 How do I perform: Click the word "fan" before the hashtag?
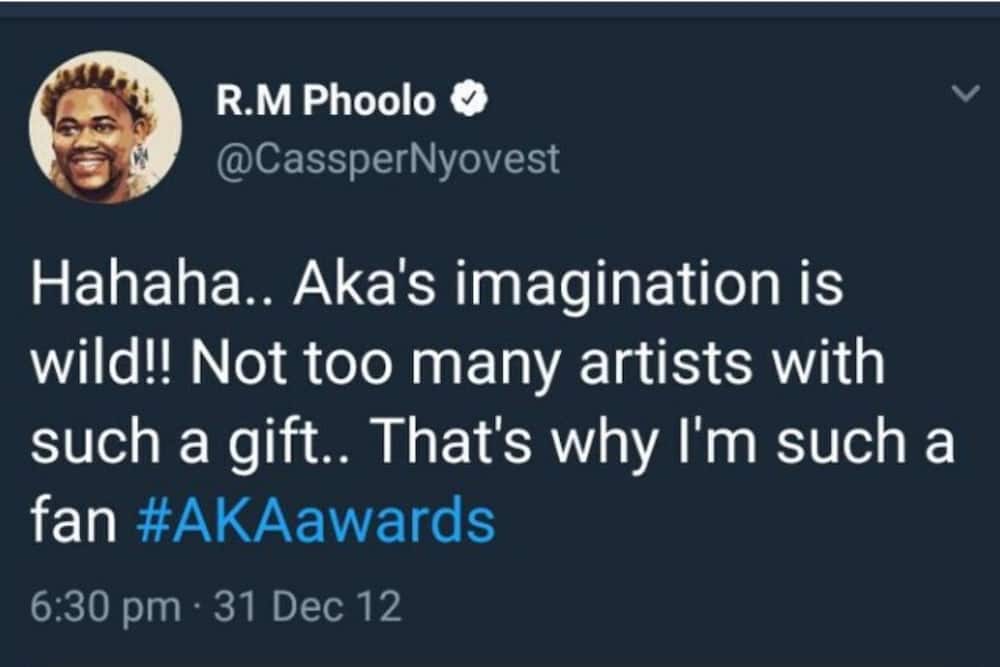(73, 520)
